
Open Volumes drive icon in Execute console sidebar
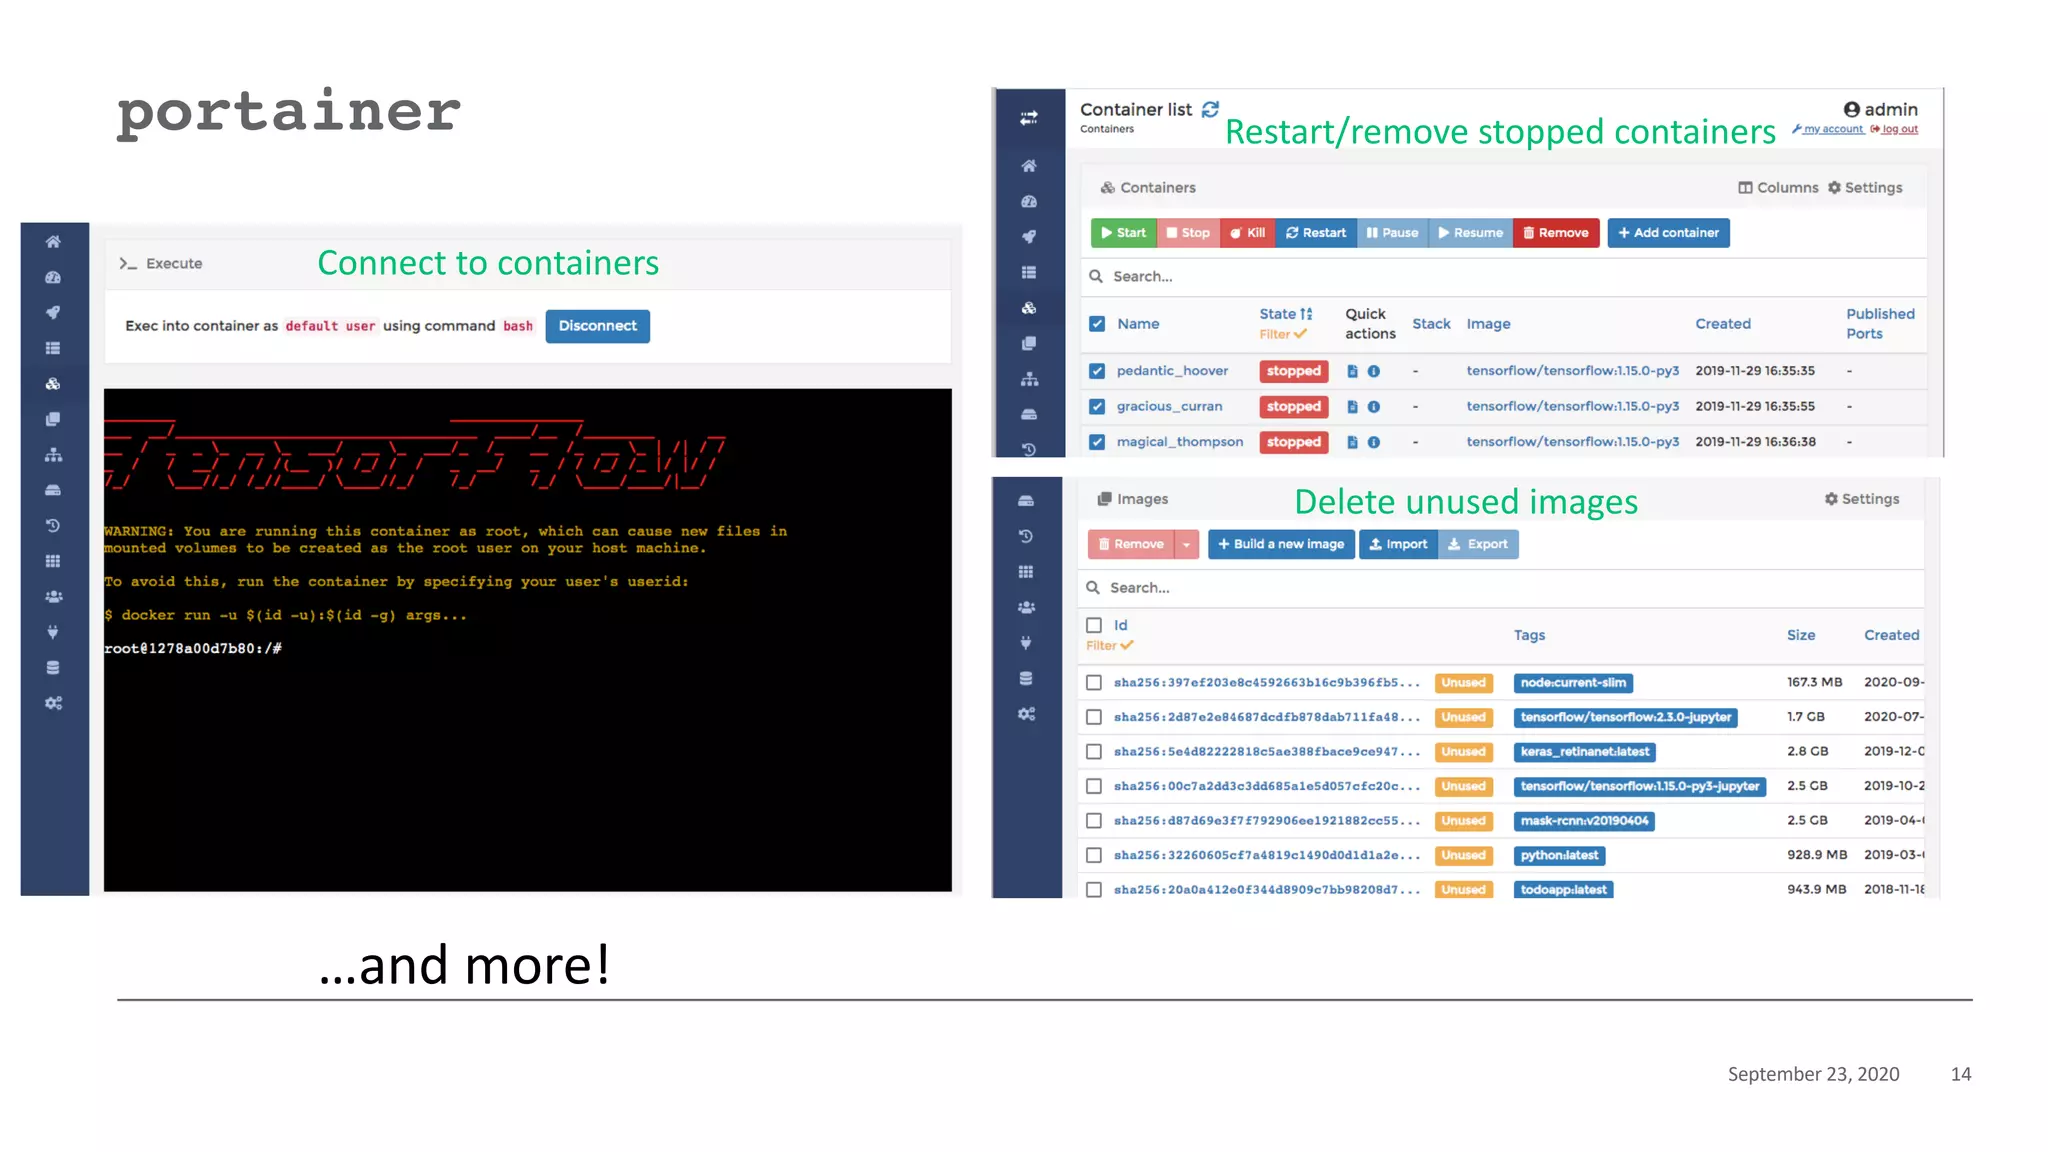[53, 490]
